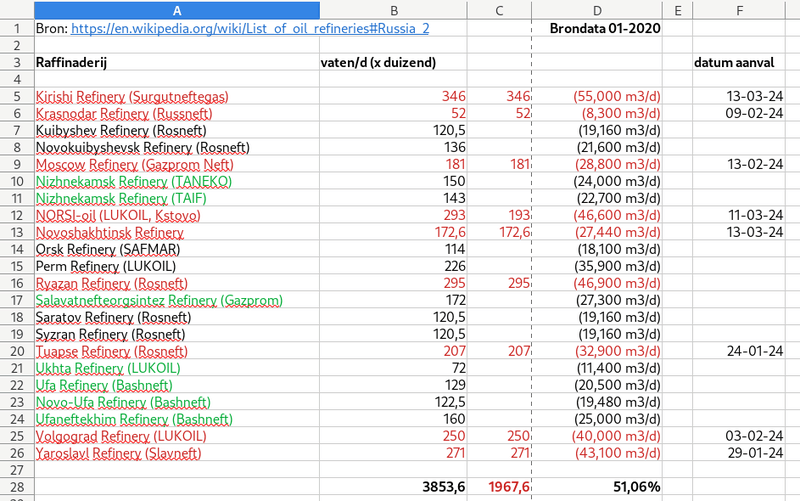
Task: Click column C value 172,6
Action: coord(499,232)
